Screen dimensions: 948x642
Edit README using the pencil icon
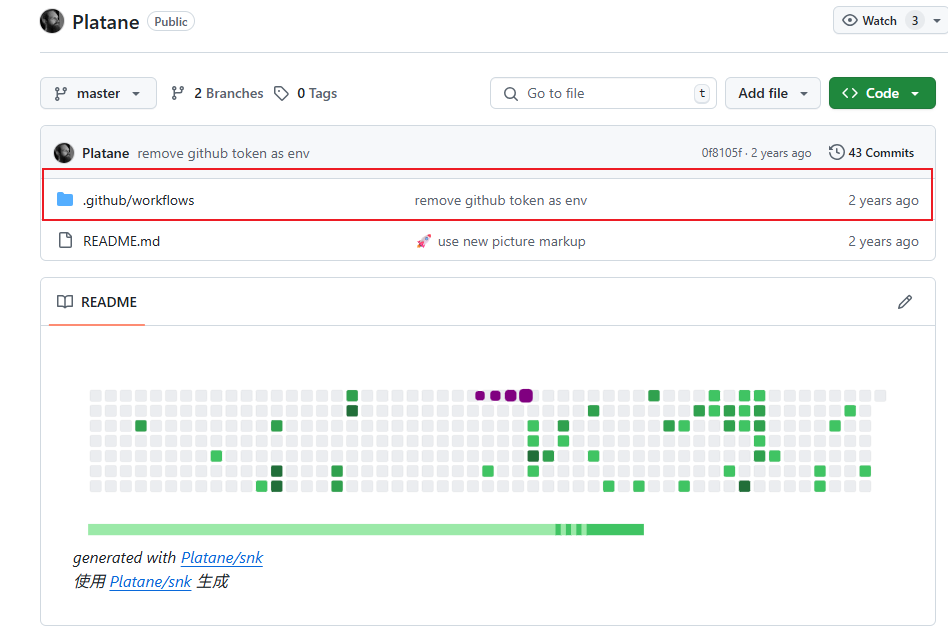904,302
